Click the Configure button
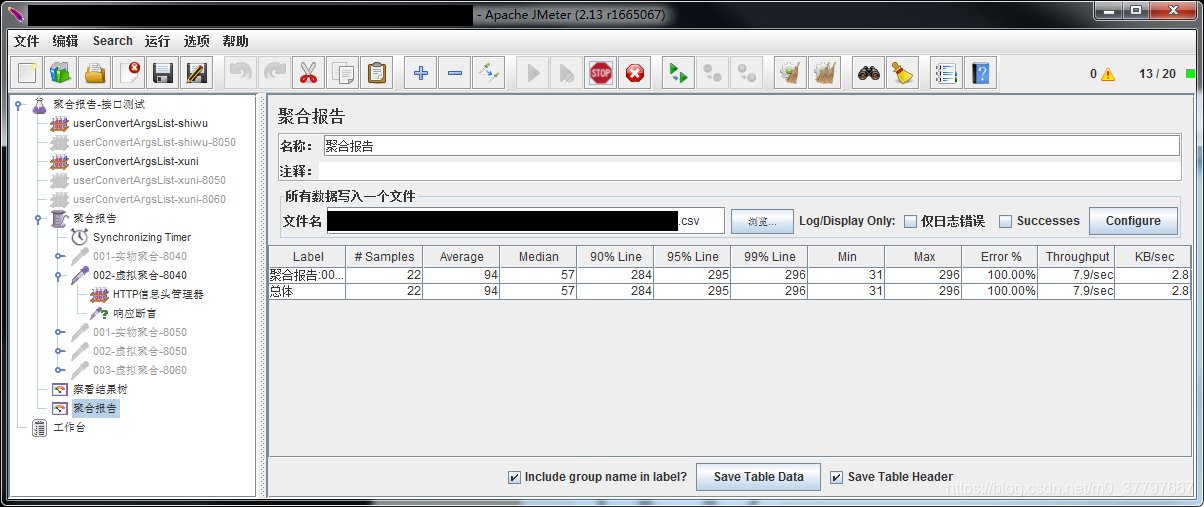Viewport: 1204px width, 507px height. [1133, 221]
